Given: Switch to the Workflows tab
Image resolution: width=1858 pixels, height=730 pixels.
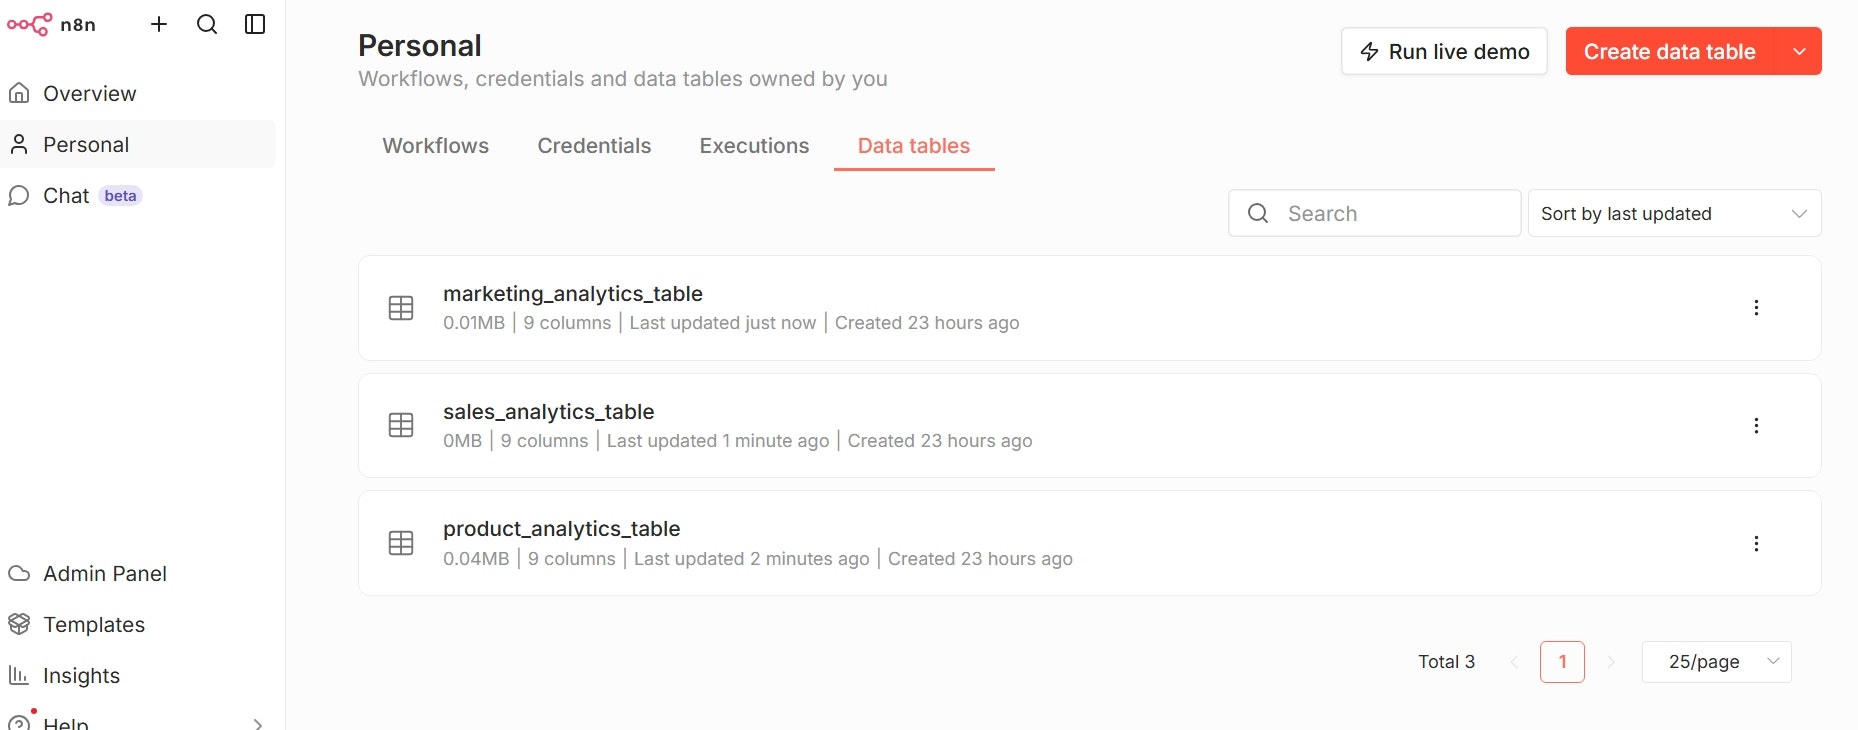Looking at the screenshot, I should [435, 146].
